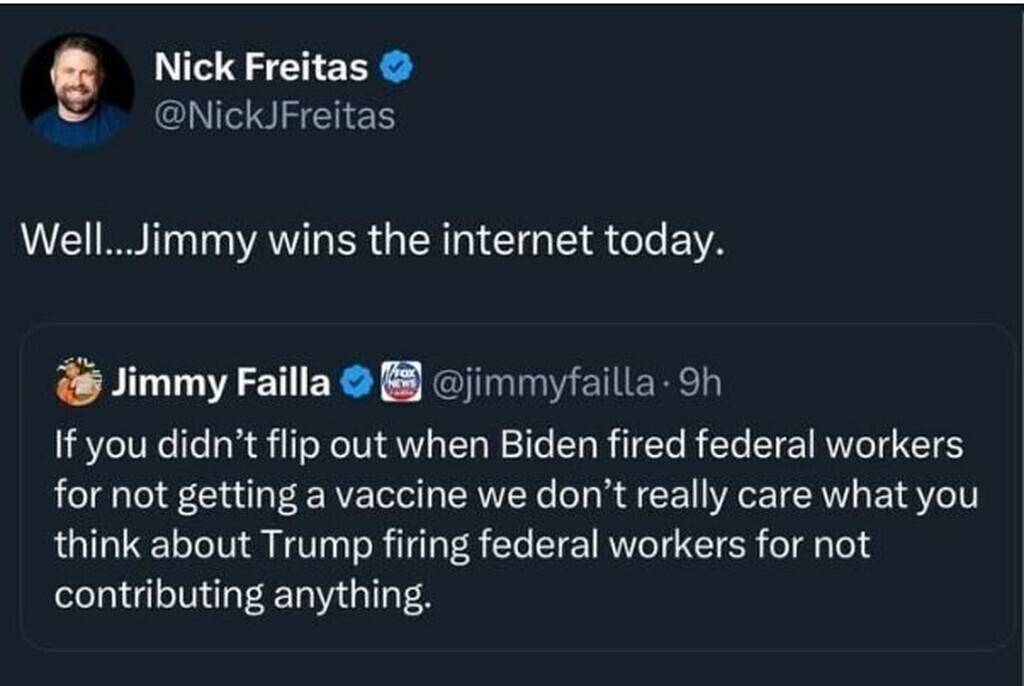Click Jimmy Failla's blue verified checkmark
Viewport: 1024px width, 686px height.
coord(355,383)
